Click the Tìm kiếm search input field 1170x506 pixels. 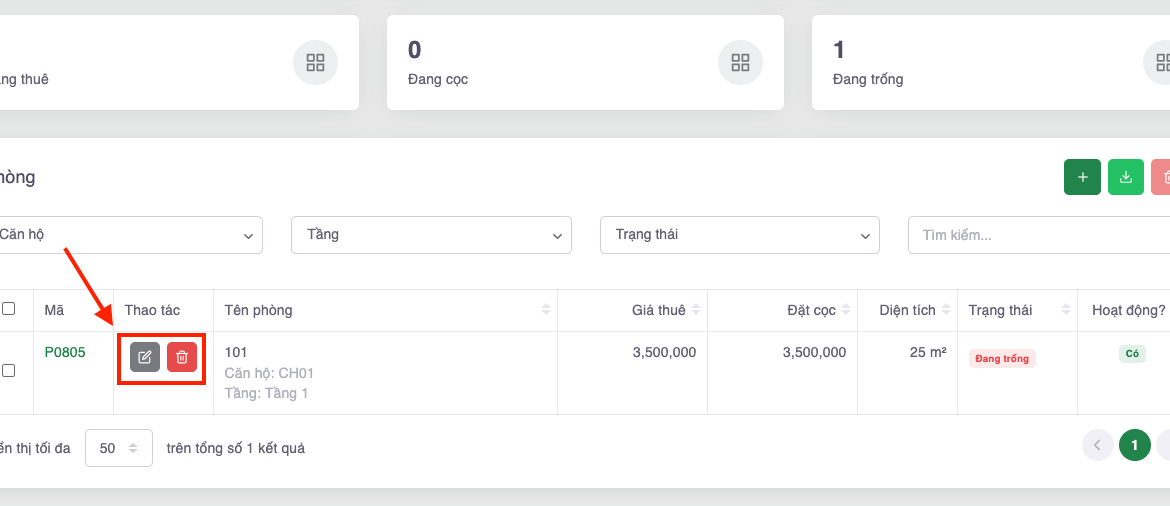pyautogui.click(x=1040, y=235)
